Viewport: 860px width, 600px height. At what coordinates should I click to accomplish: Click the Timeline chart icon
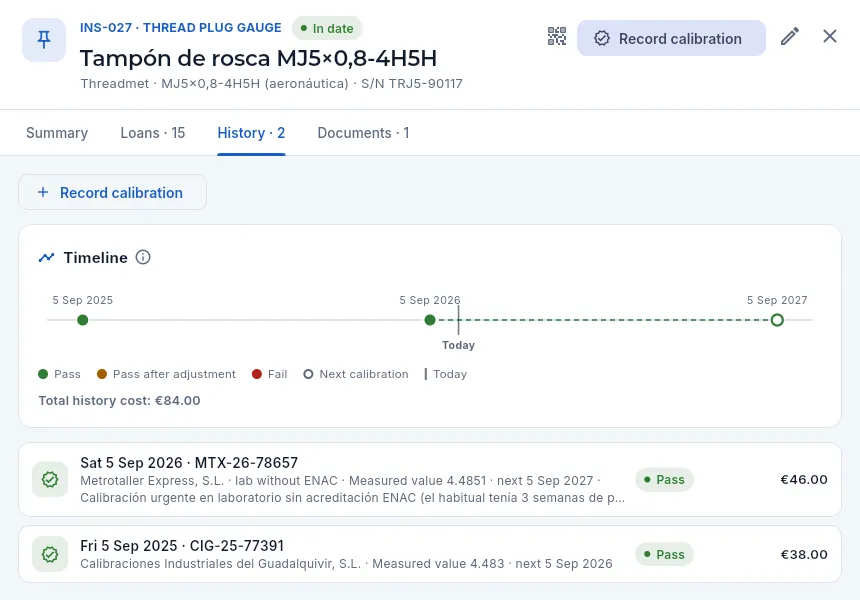point(47,257)
